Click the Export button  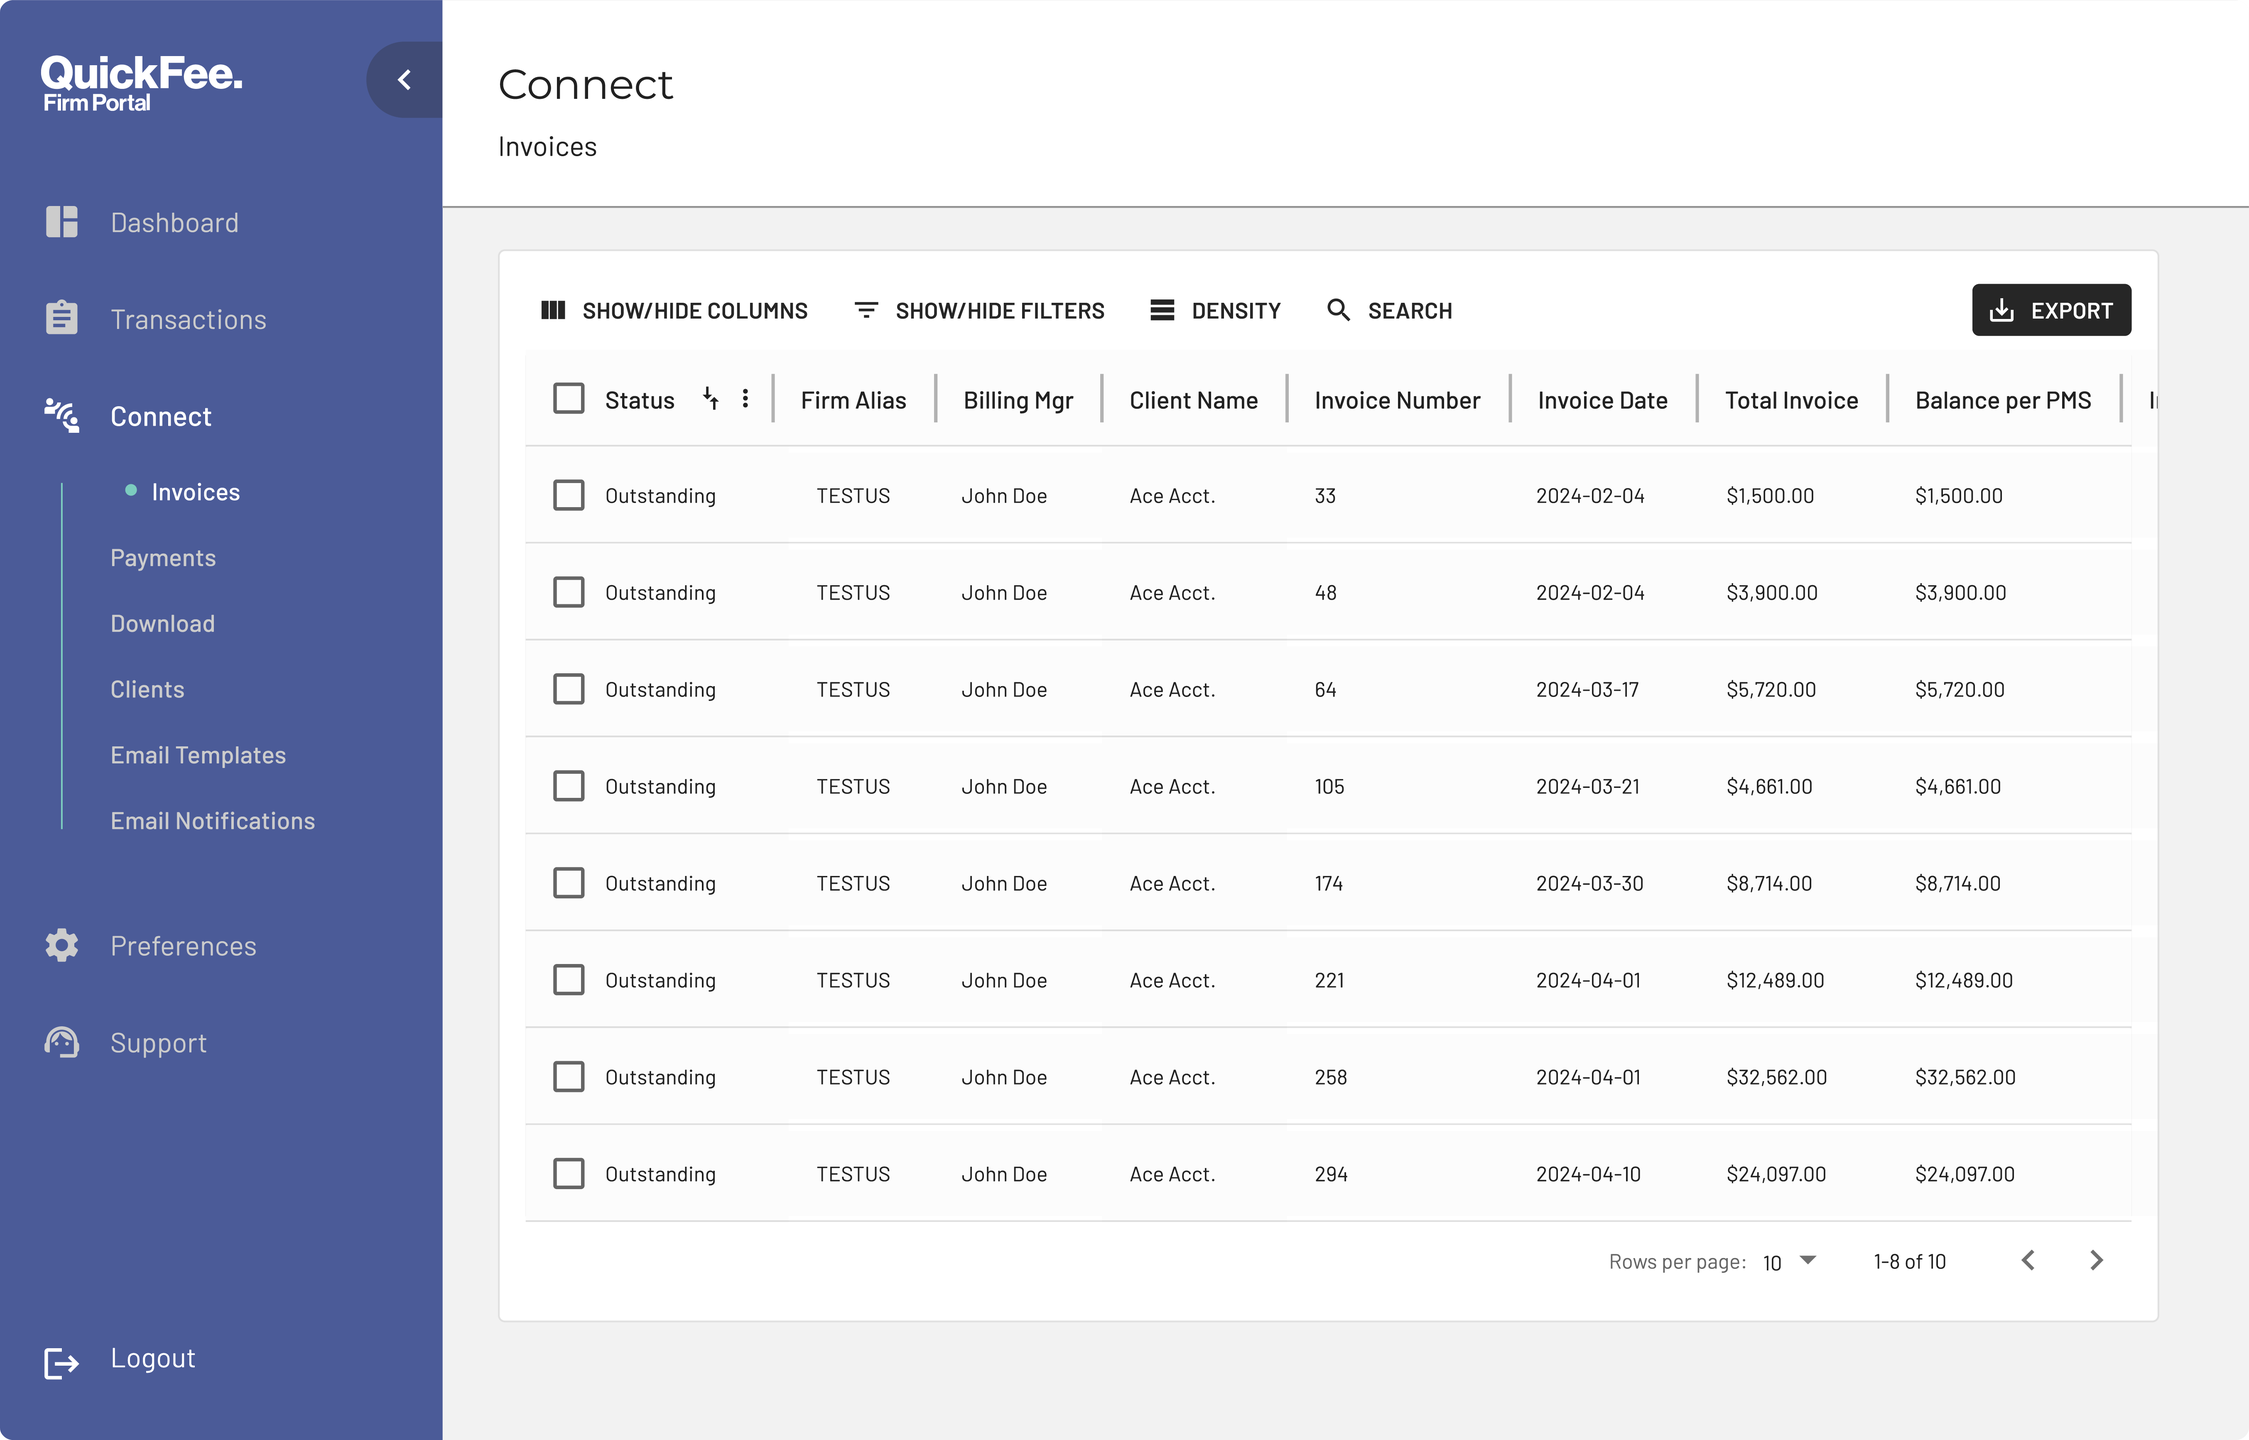(2050, 310)
